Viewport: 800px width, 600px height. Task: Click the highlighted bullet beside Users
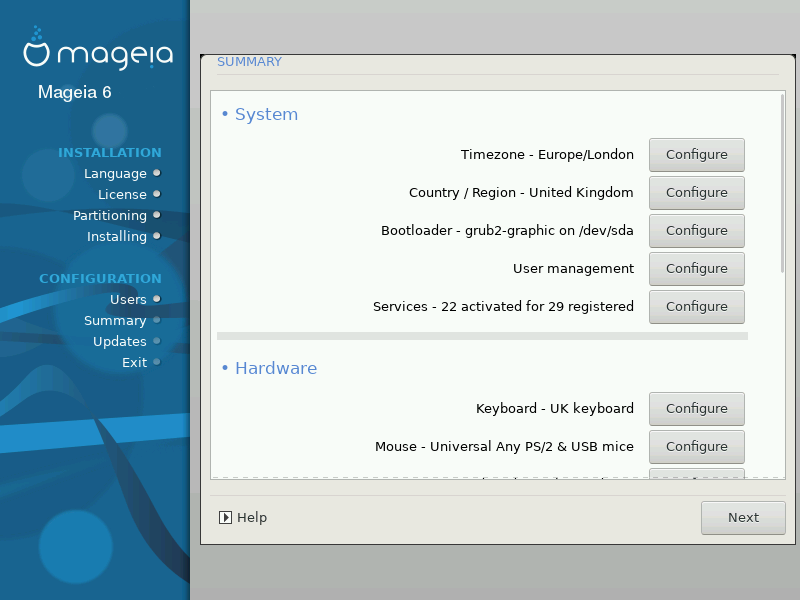tap(157, 299)
